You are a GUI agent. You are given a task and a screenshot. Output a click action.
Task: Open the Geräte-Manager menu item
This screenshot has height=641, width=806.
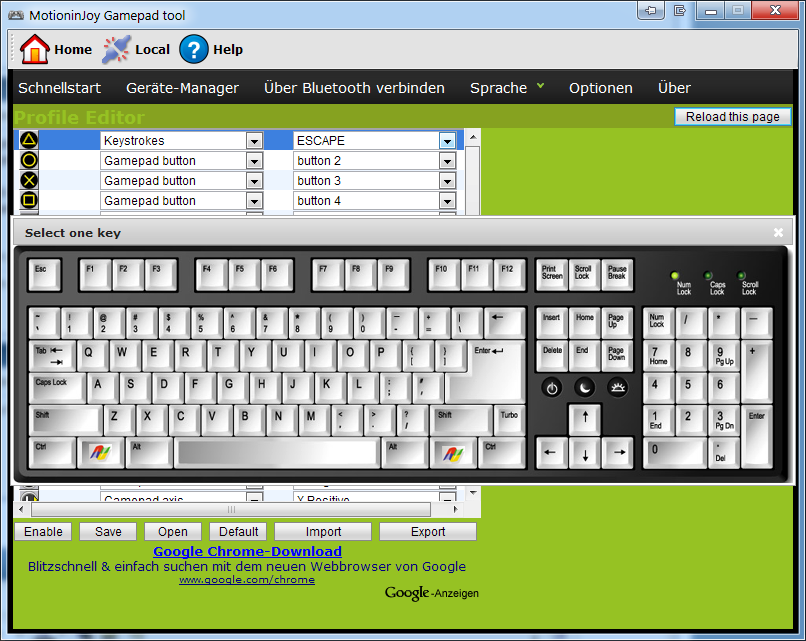[x=182, y=88]
